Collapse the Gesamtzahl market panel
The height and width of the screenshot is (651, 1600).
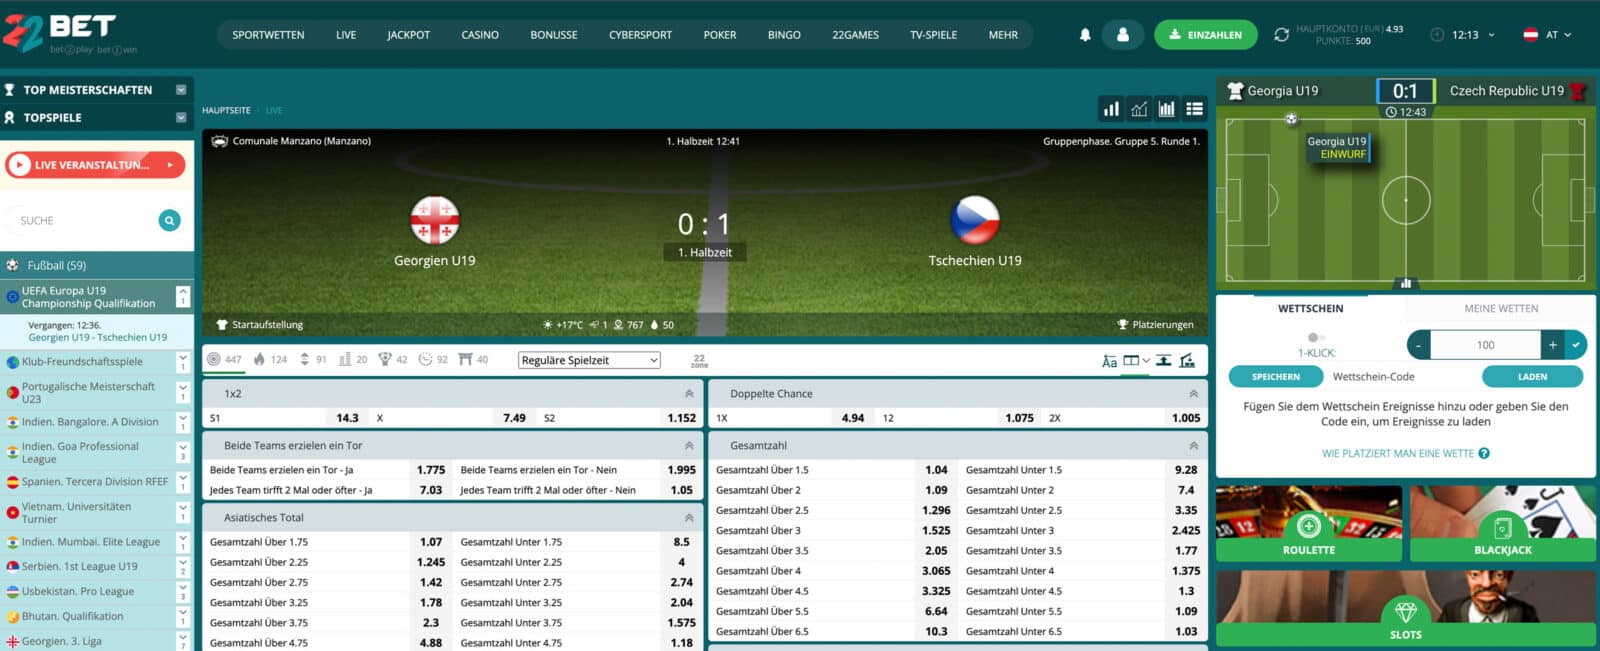[x=1193, y=445]
